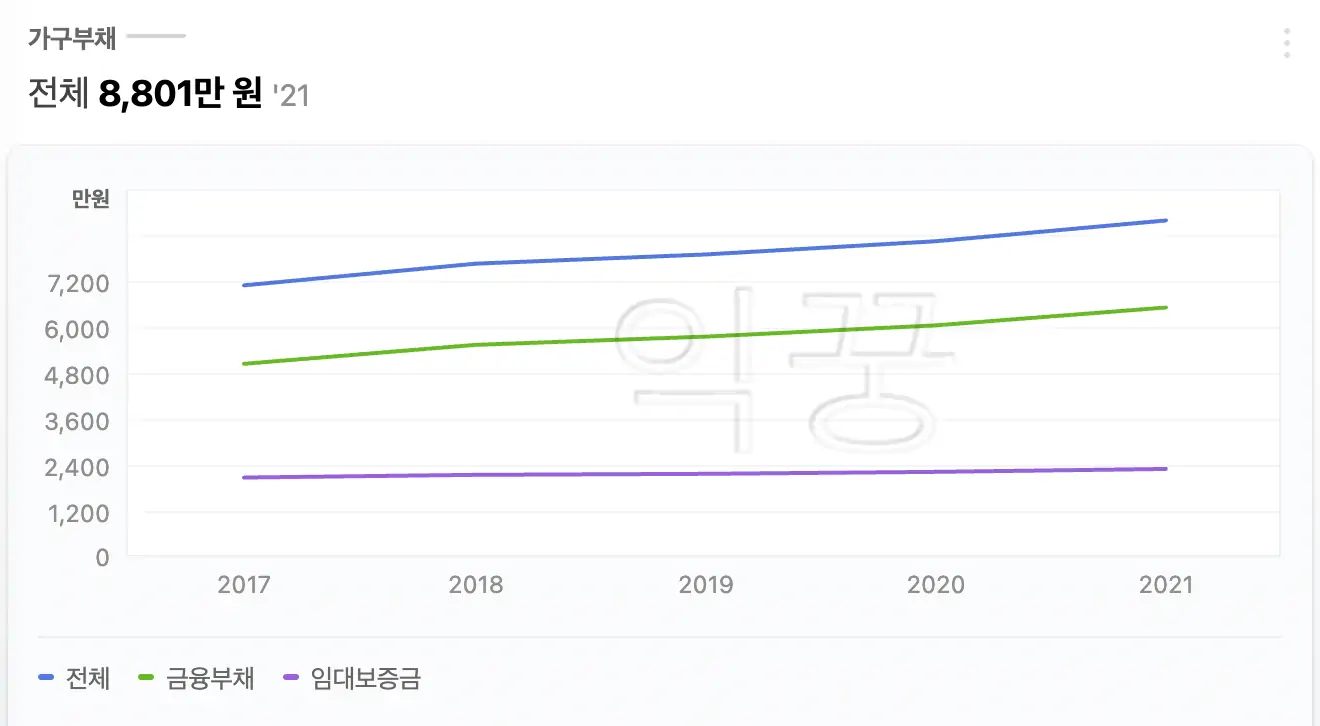Open year selection by clicking 2021 label
This screenshot has height=726, width=1320.
point(1164,583)
